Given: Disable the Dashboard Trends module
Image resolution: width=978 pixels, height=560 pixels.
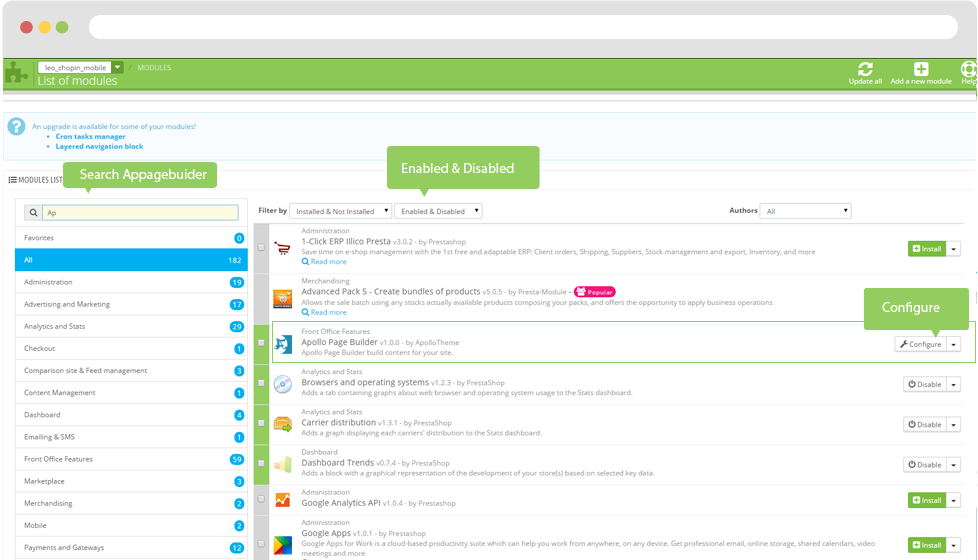Looking at the screenshot, I should [925, 465].
